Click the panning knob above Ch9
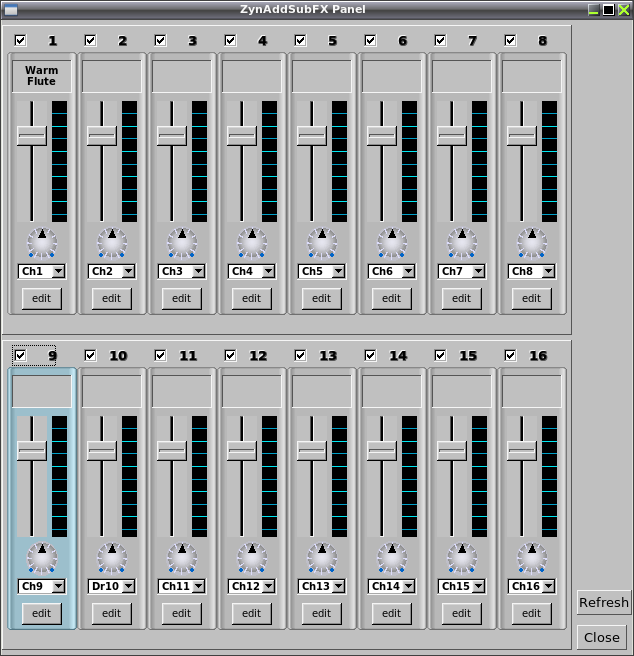This screenshot has height=656, width=634. pos(42,558)
